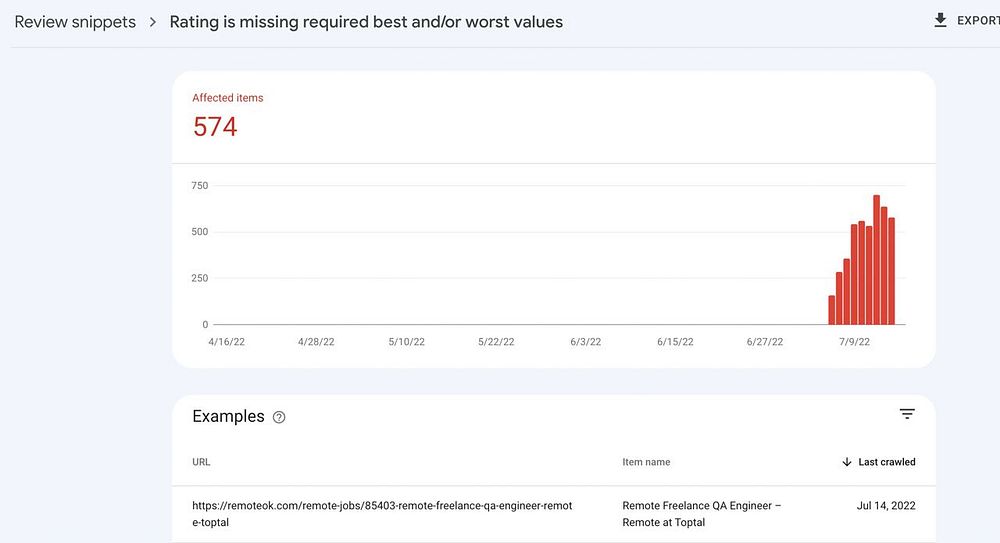Click the Examples section heading
Viewport: 1000px width, 543px height.
point(228,417)
